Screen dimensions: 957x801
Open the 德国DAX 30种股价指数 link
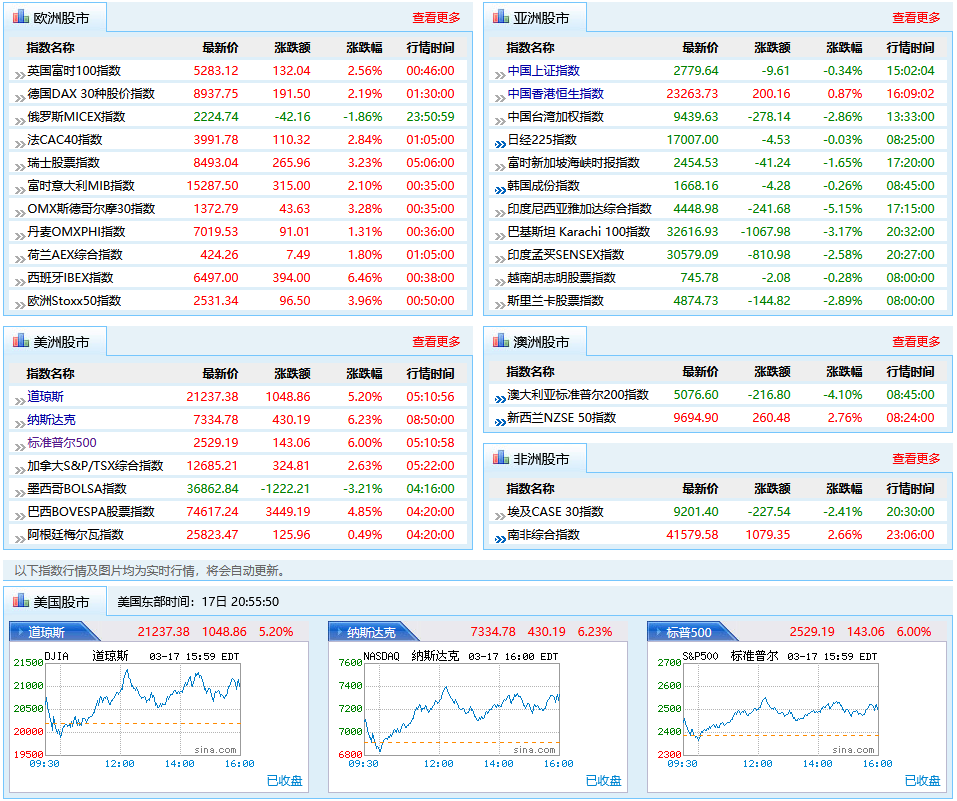click(x=91, y=94)
